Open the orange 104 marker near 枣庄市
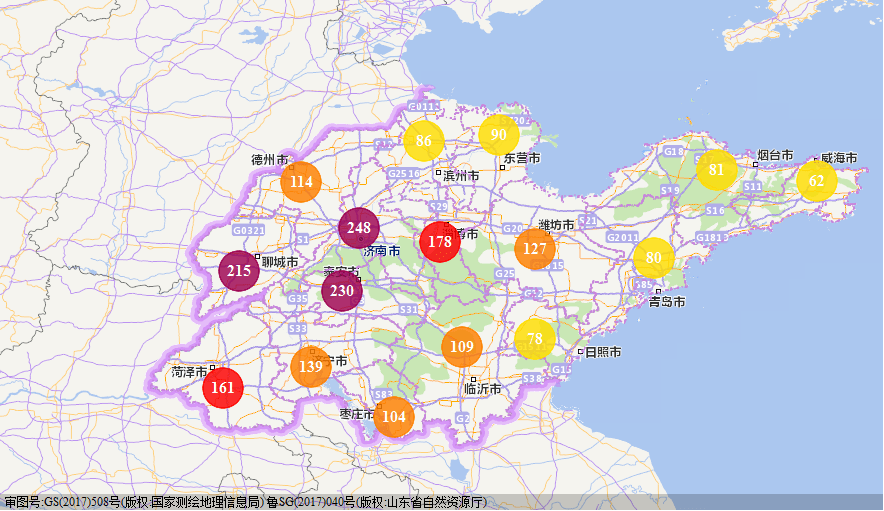Screen dimensions: 884x511 tap(394, 417)
